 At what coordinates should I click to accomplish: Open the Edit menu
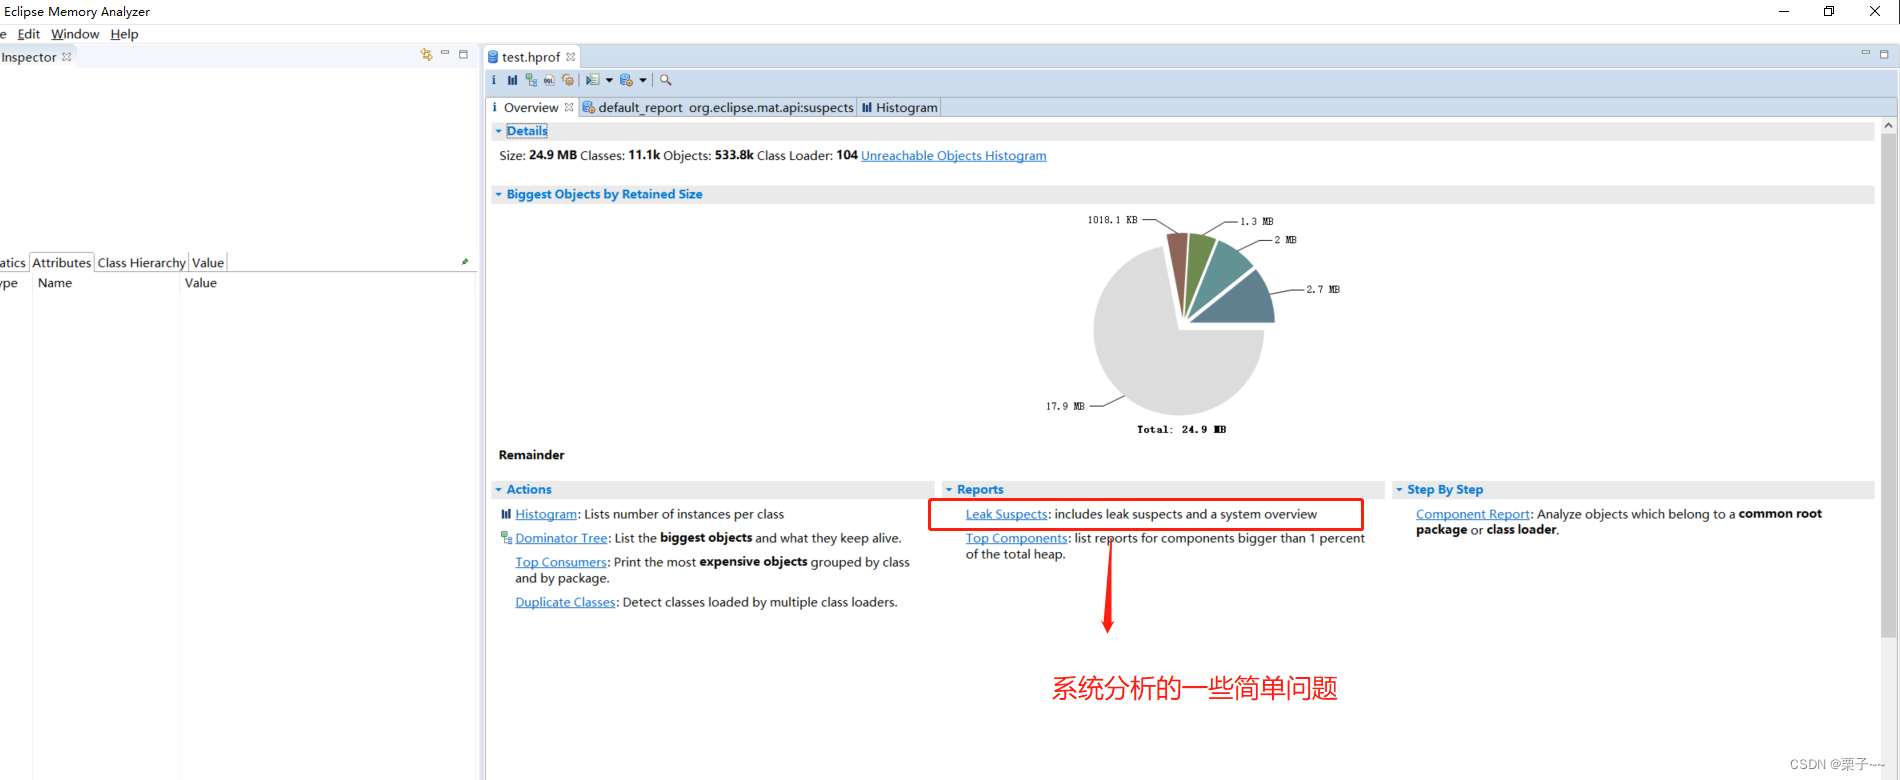[x=29, y=34]
